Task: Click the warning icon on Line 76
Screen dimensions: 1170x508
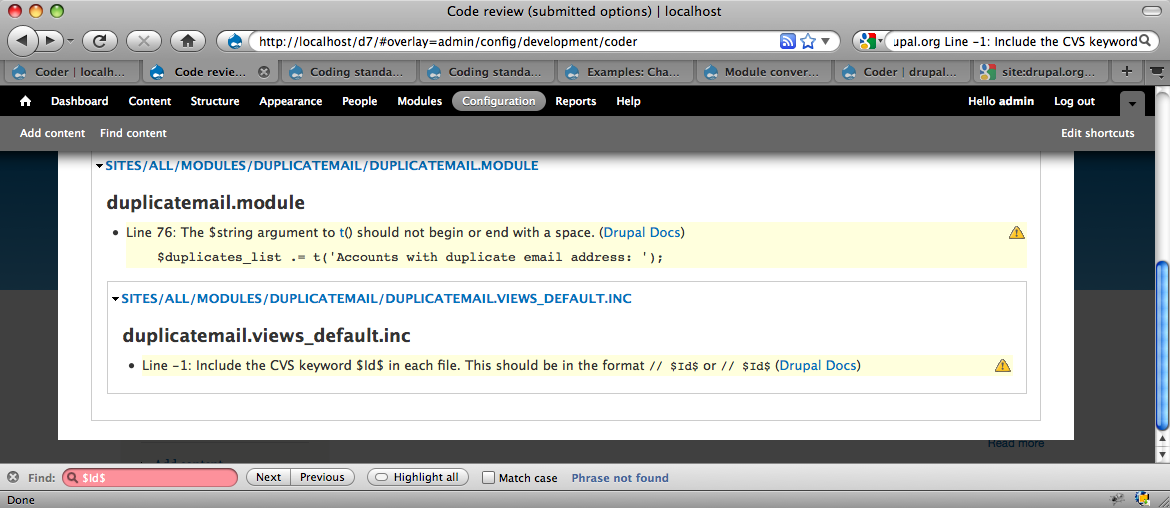Action: click(1016, 233)
